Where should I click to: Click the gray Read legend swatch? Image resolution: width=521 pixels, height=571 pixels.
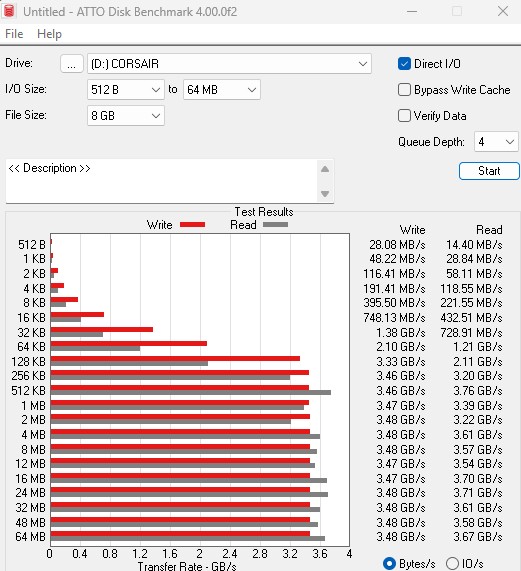[275, 225]
